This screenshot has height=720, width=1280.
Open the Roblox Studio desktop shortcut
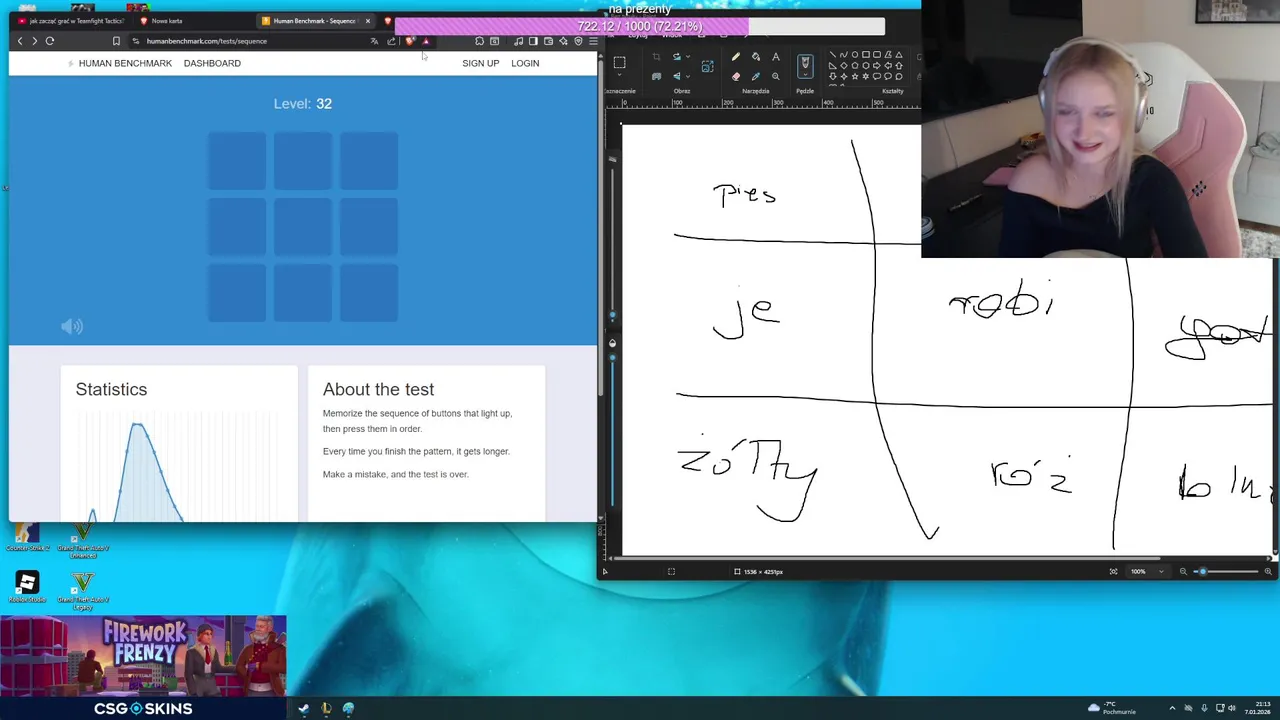pos(27,587)
